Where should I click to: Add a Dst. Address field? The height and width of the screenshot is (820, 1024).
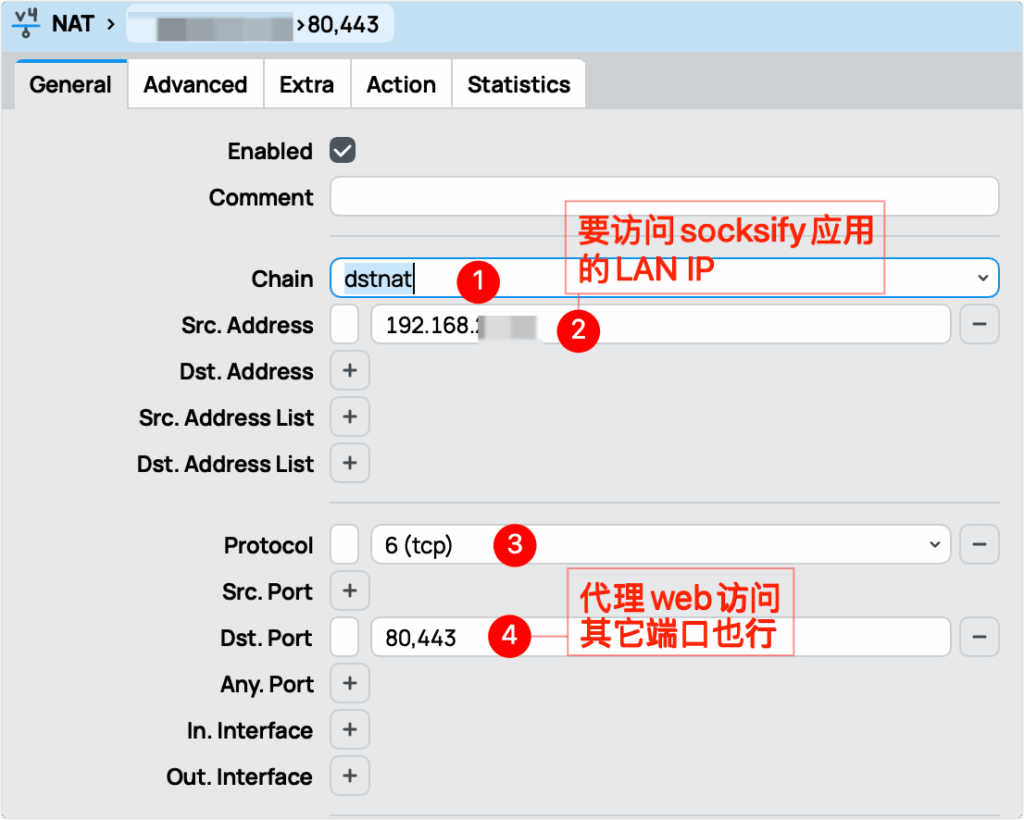[349, 371]
